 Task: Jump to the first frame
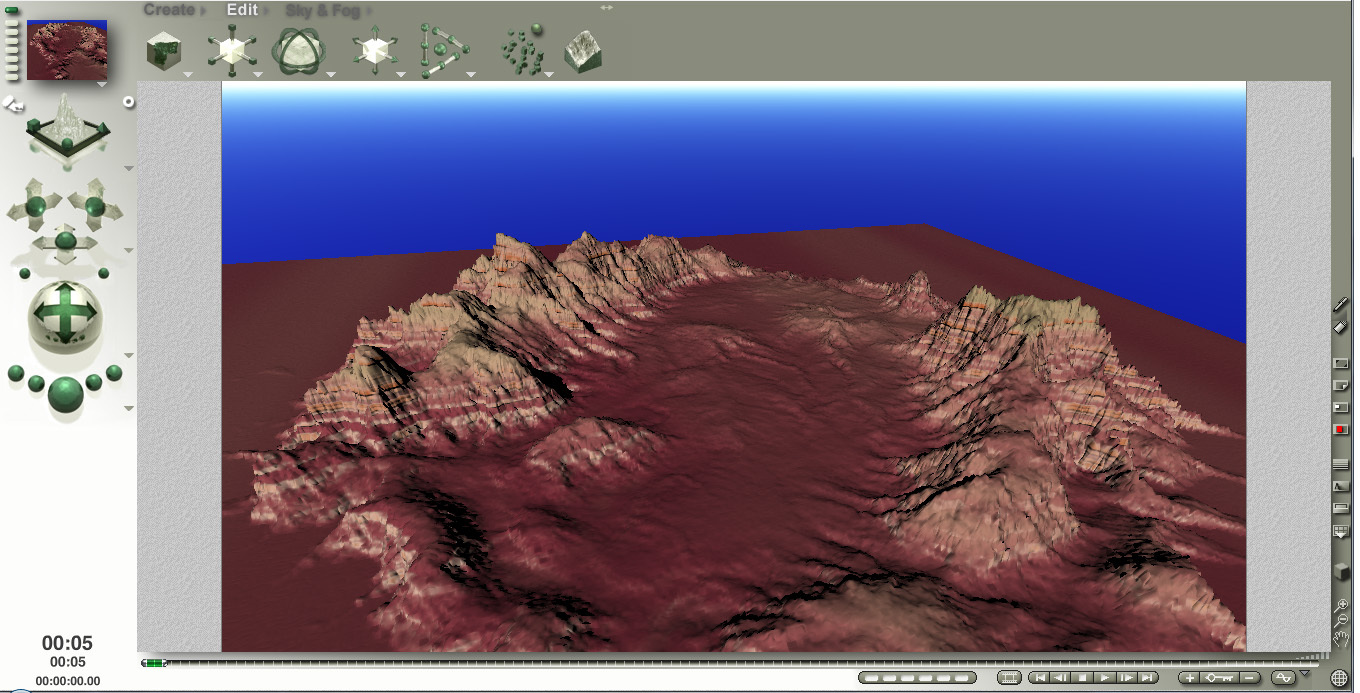click(1039, 677)
